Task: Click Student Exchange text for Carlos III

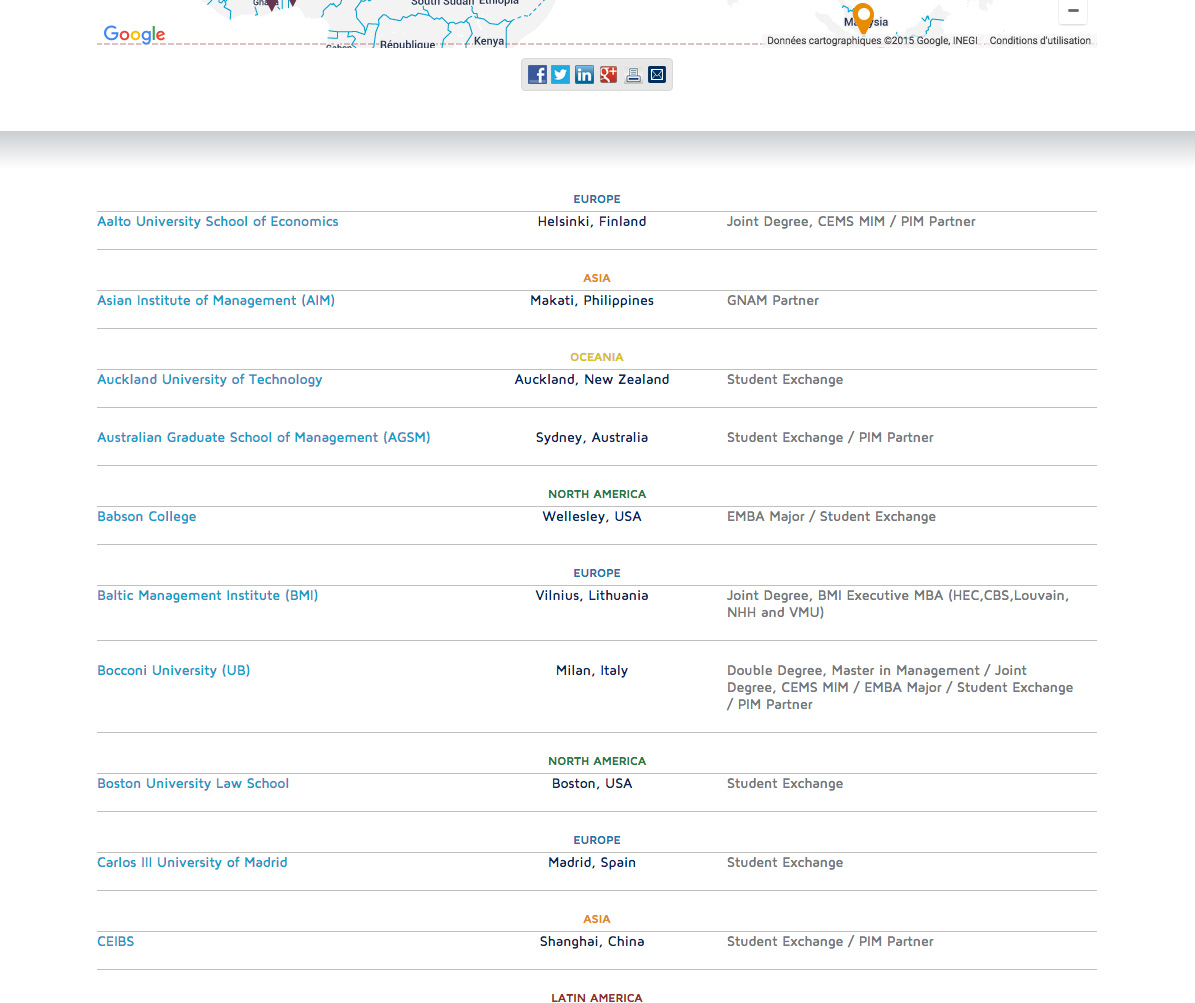Action: pyautogui.click(x=785, y=863)
